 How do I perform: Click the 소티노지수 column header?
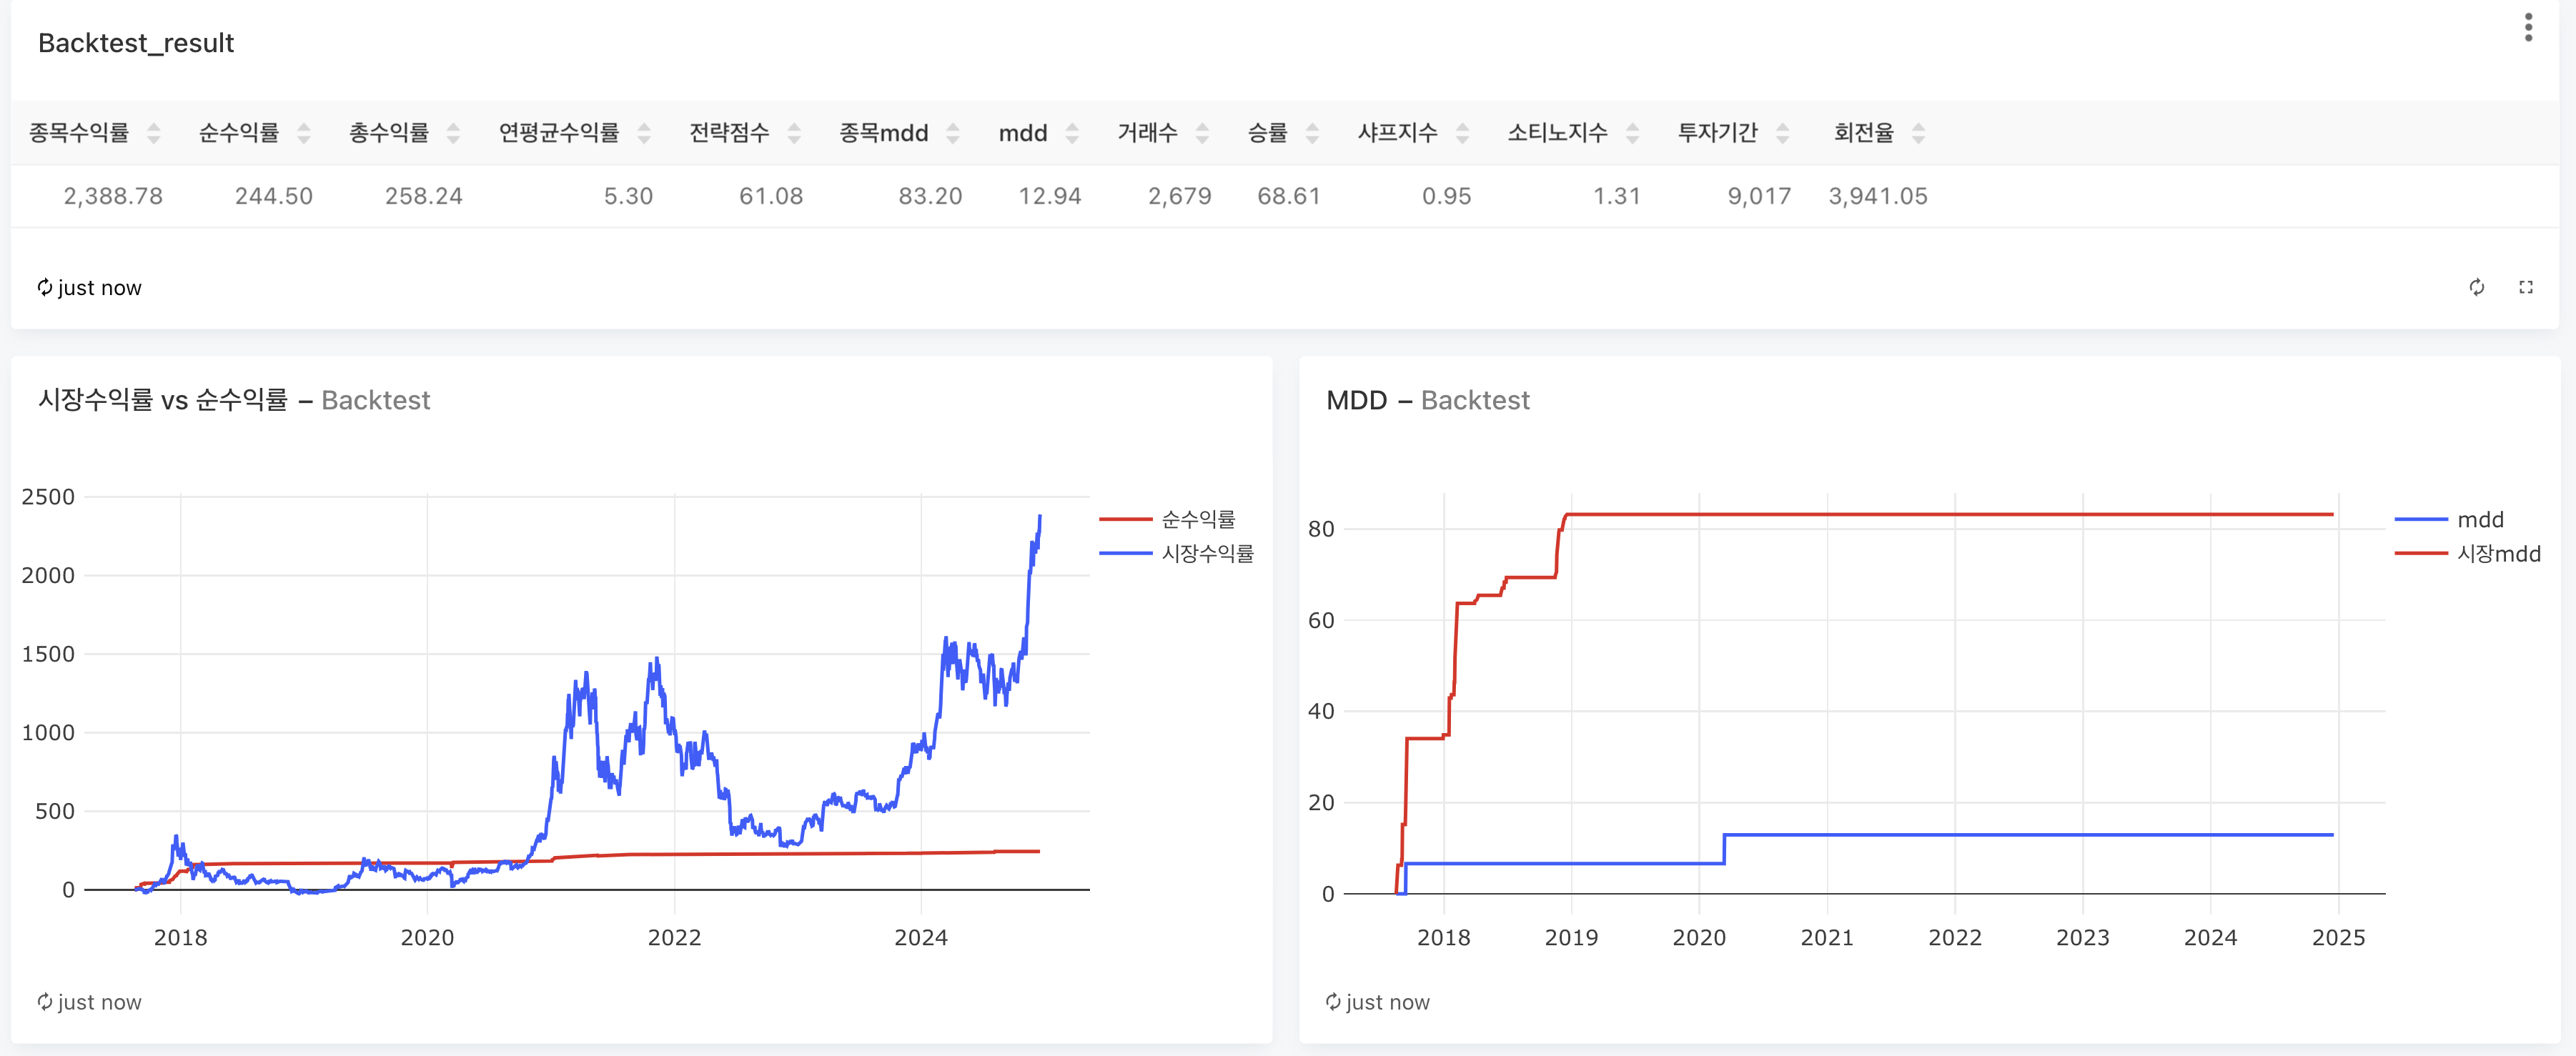[1557, 133]
